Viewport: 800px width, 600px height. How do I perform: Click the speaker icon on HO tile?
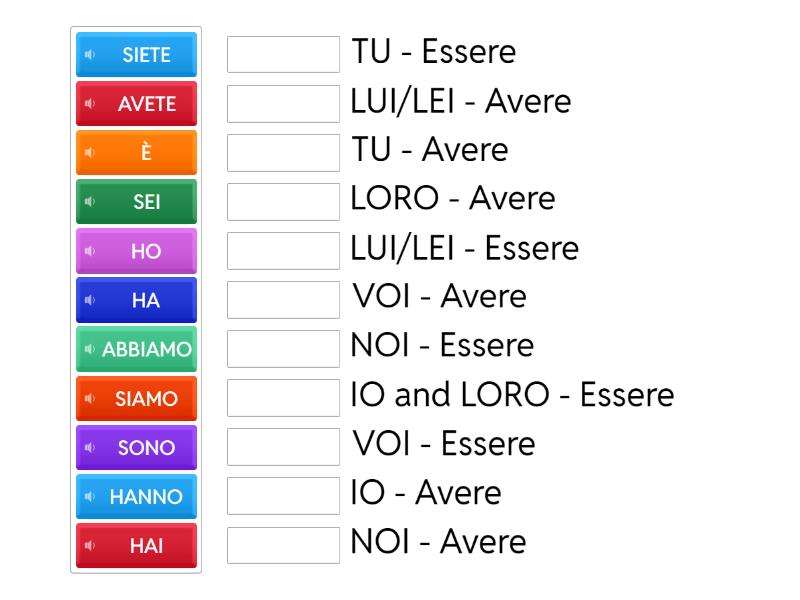tap(90, 251)
